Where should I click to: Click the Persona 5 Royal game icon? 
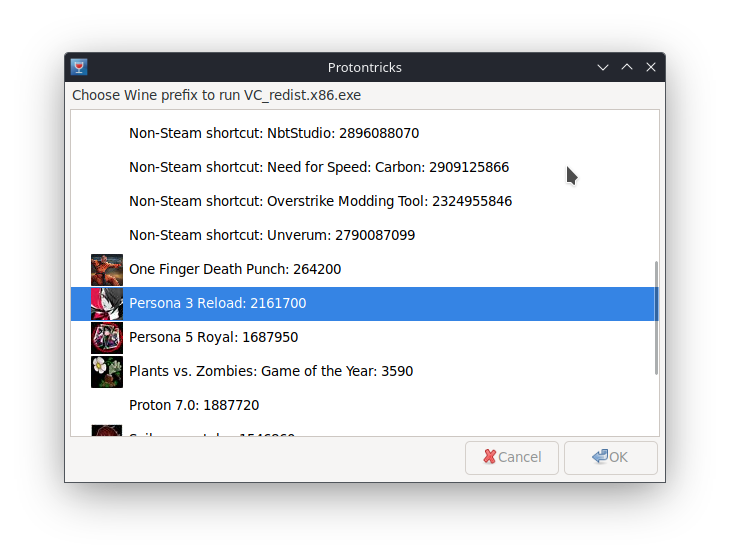(x=107, y=337)
